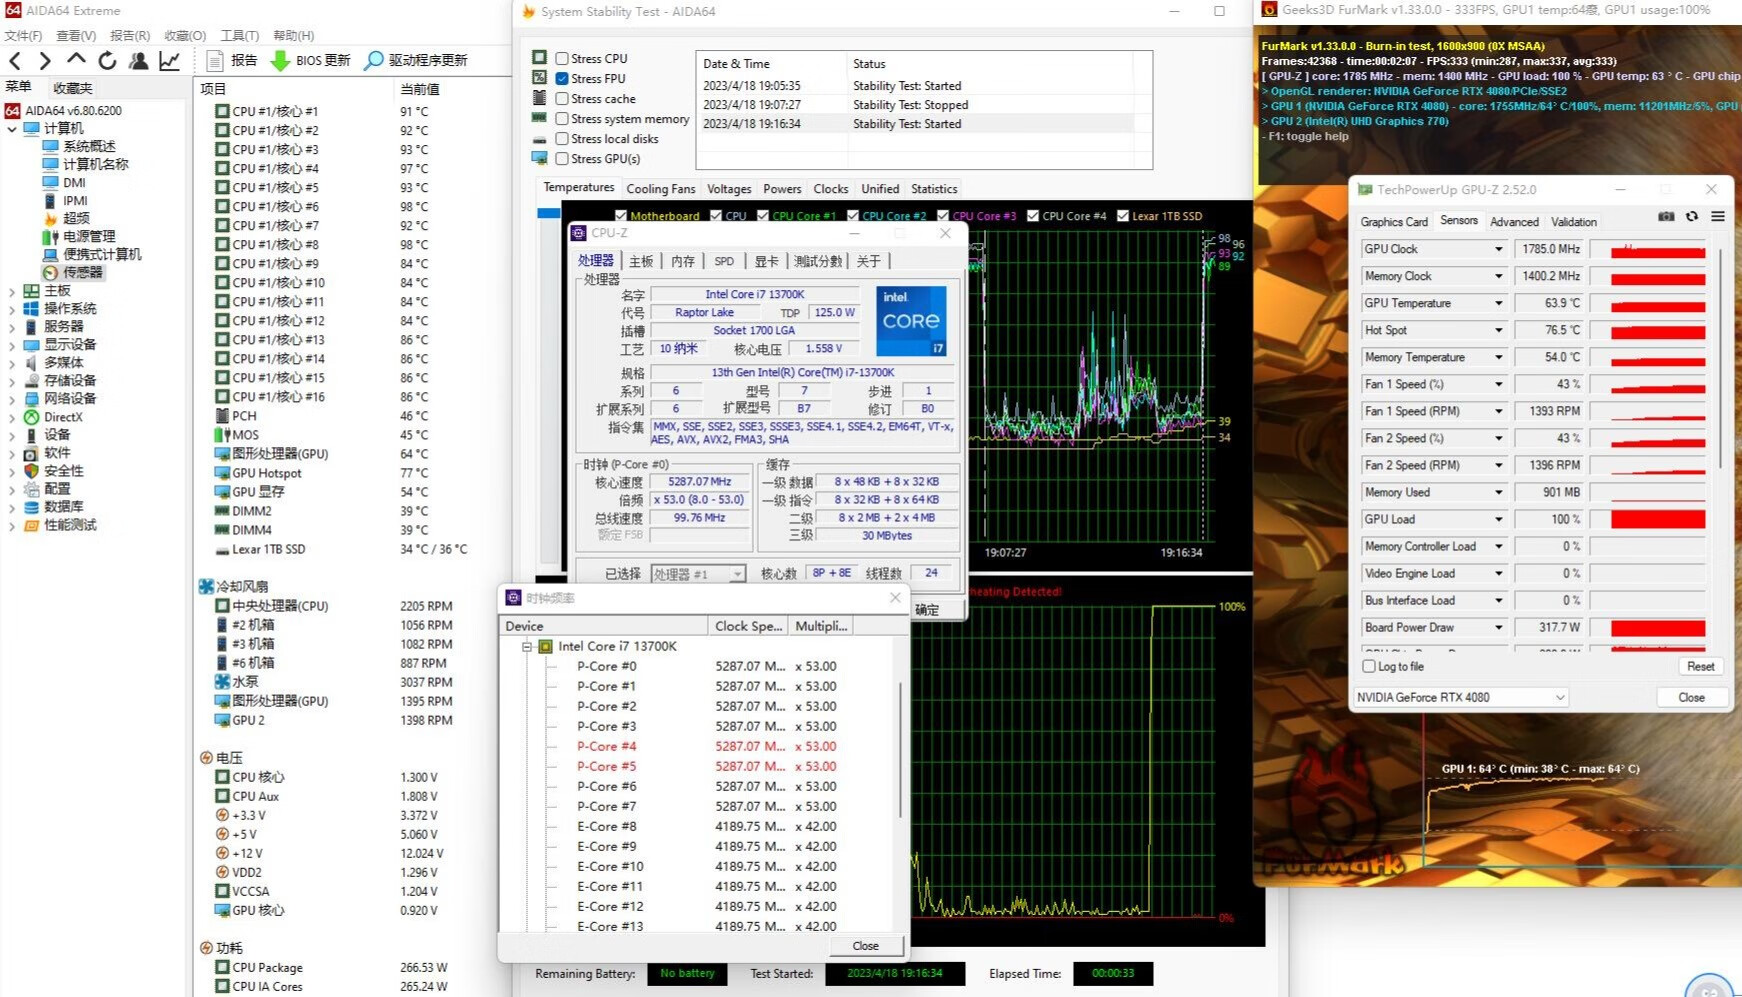This screenshot has height=997, width=1742.
Task: Toggle Lexar 1TB SSD graph checkbox
Action: click(1123, 215)
